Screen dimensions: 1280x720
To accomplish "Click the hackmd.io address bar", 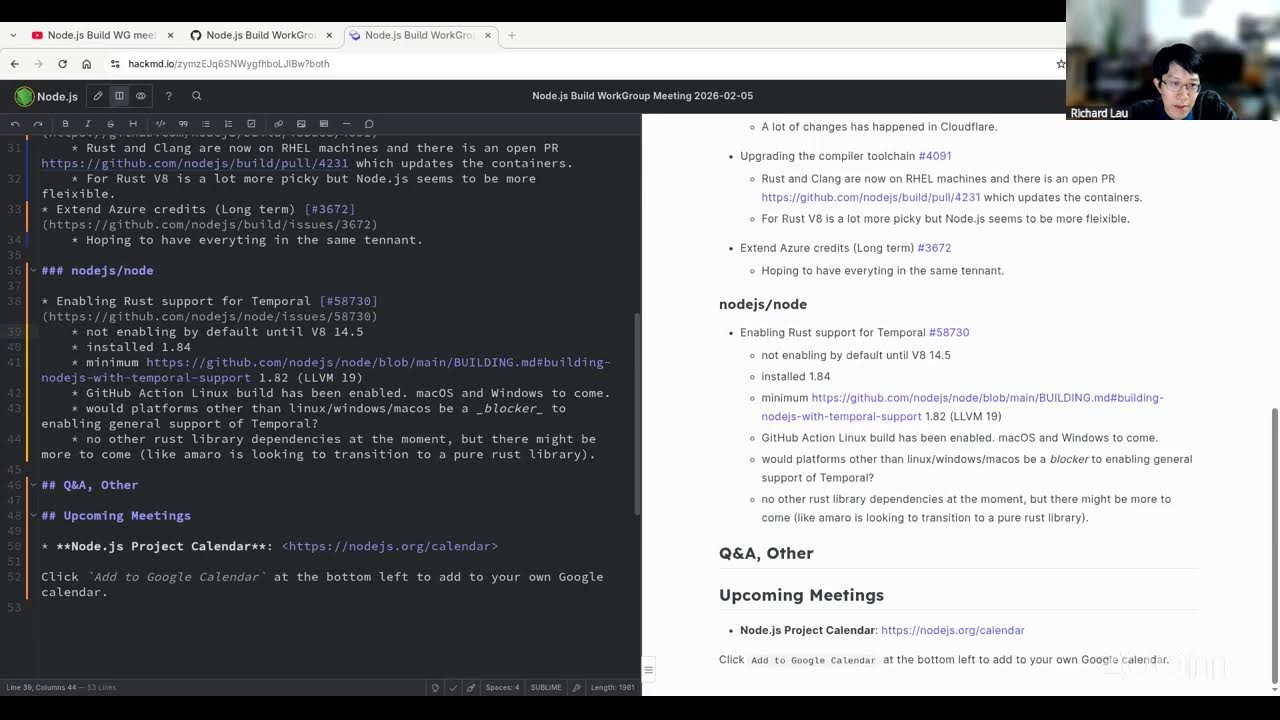I will pyautogui.click(x=580, y=64).
